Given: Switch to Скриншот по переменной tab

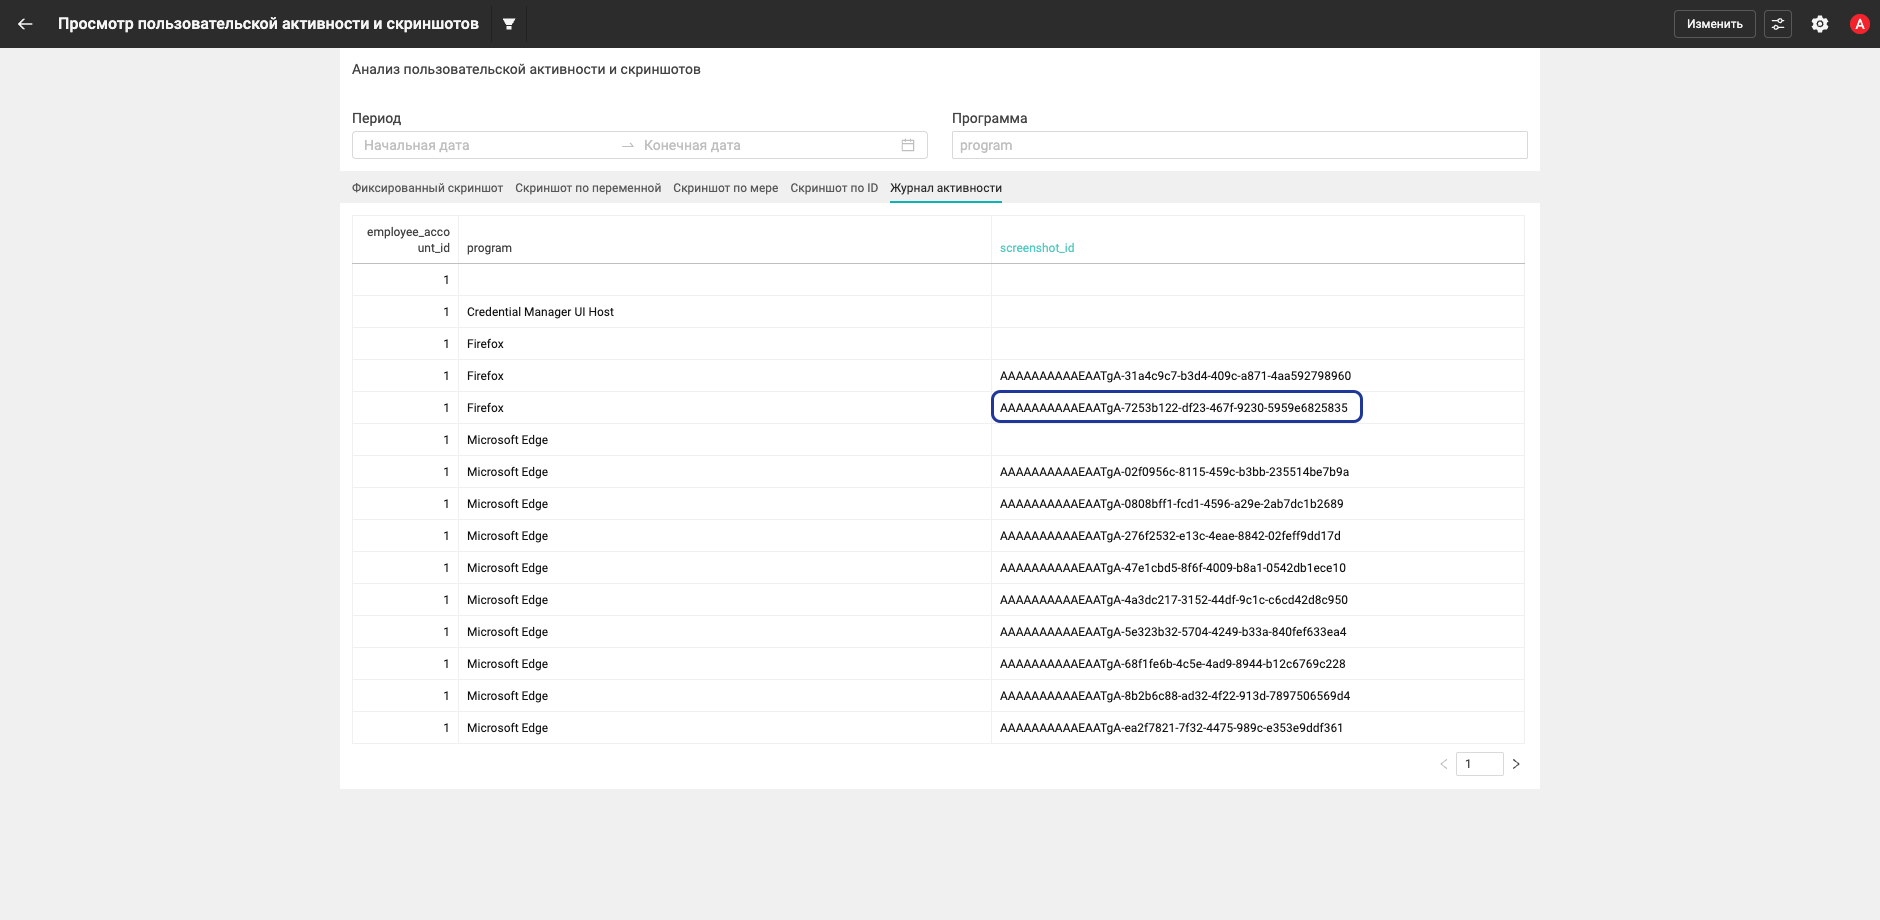Looking at the screenshot, I should (588, 188).
